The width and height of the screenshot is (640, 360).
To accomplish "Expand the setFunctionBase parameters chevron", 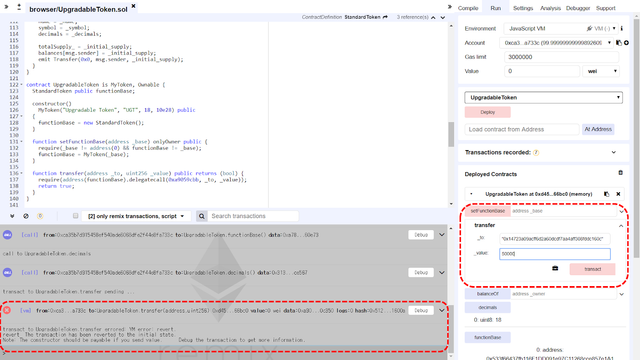I will coord(622,211).
